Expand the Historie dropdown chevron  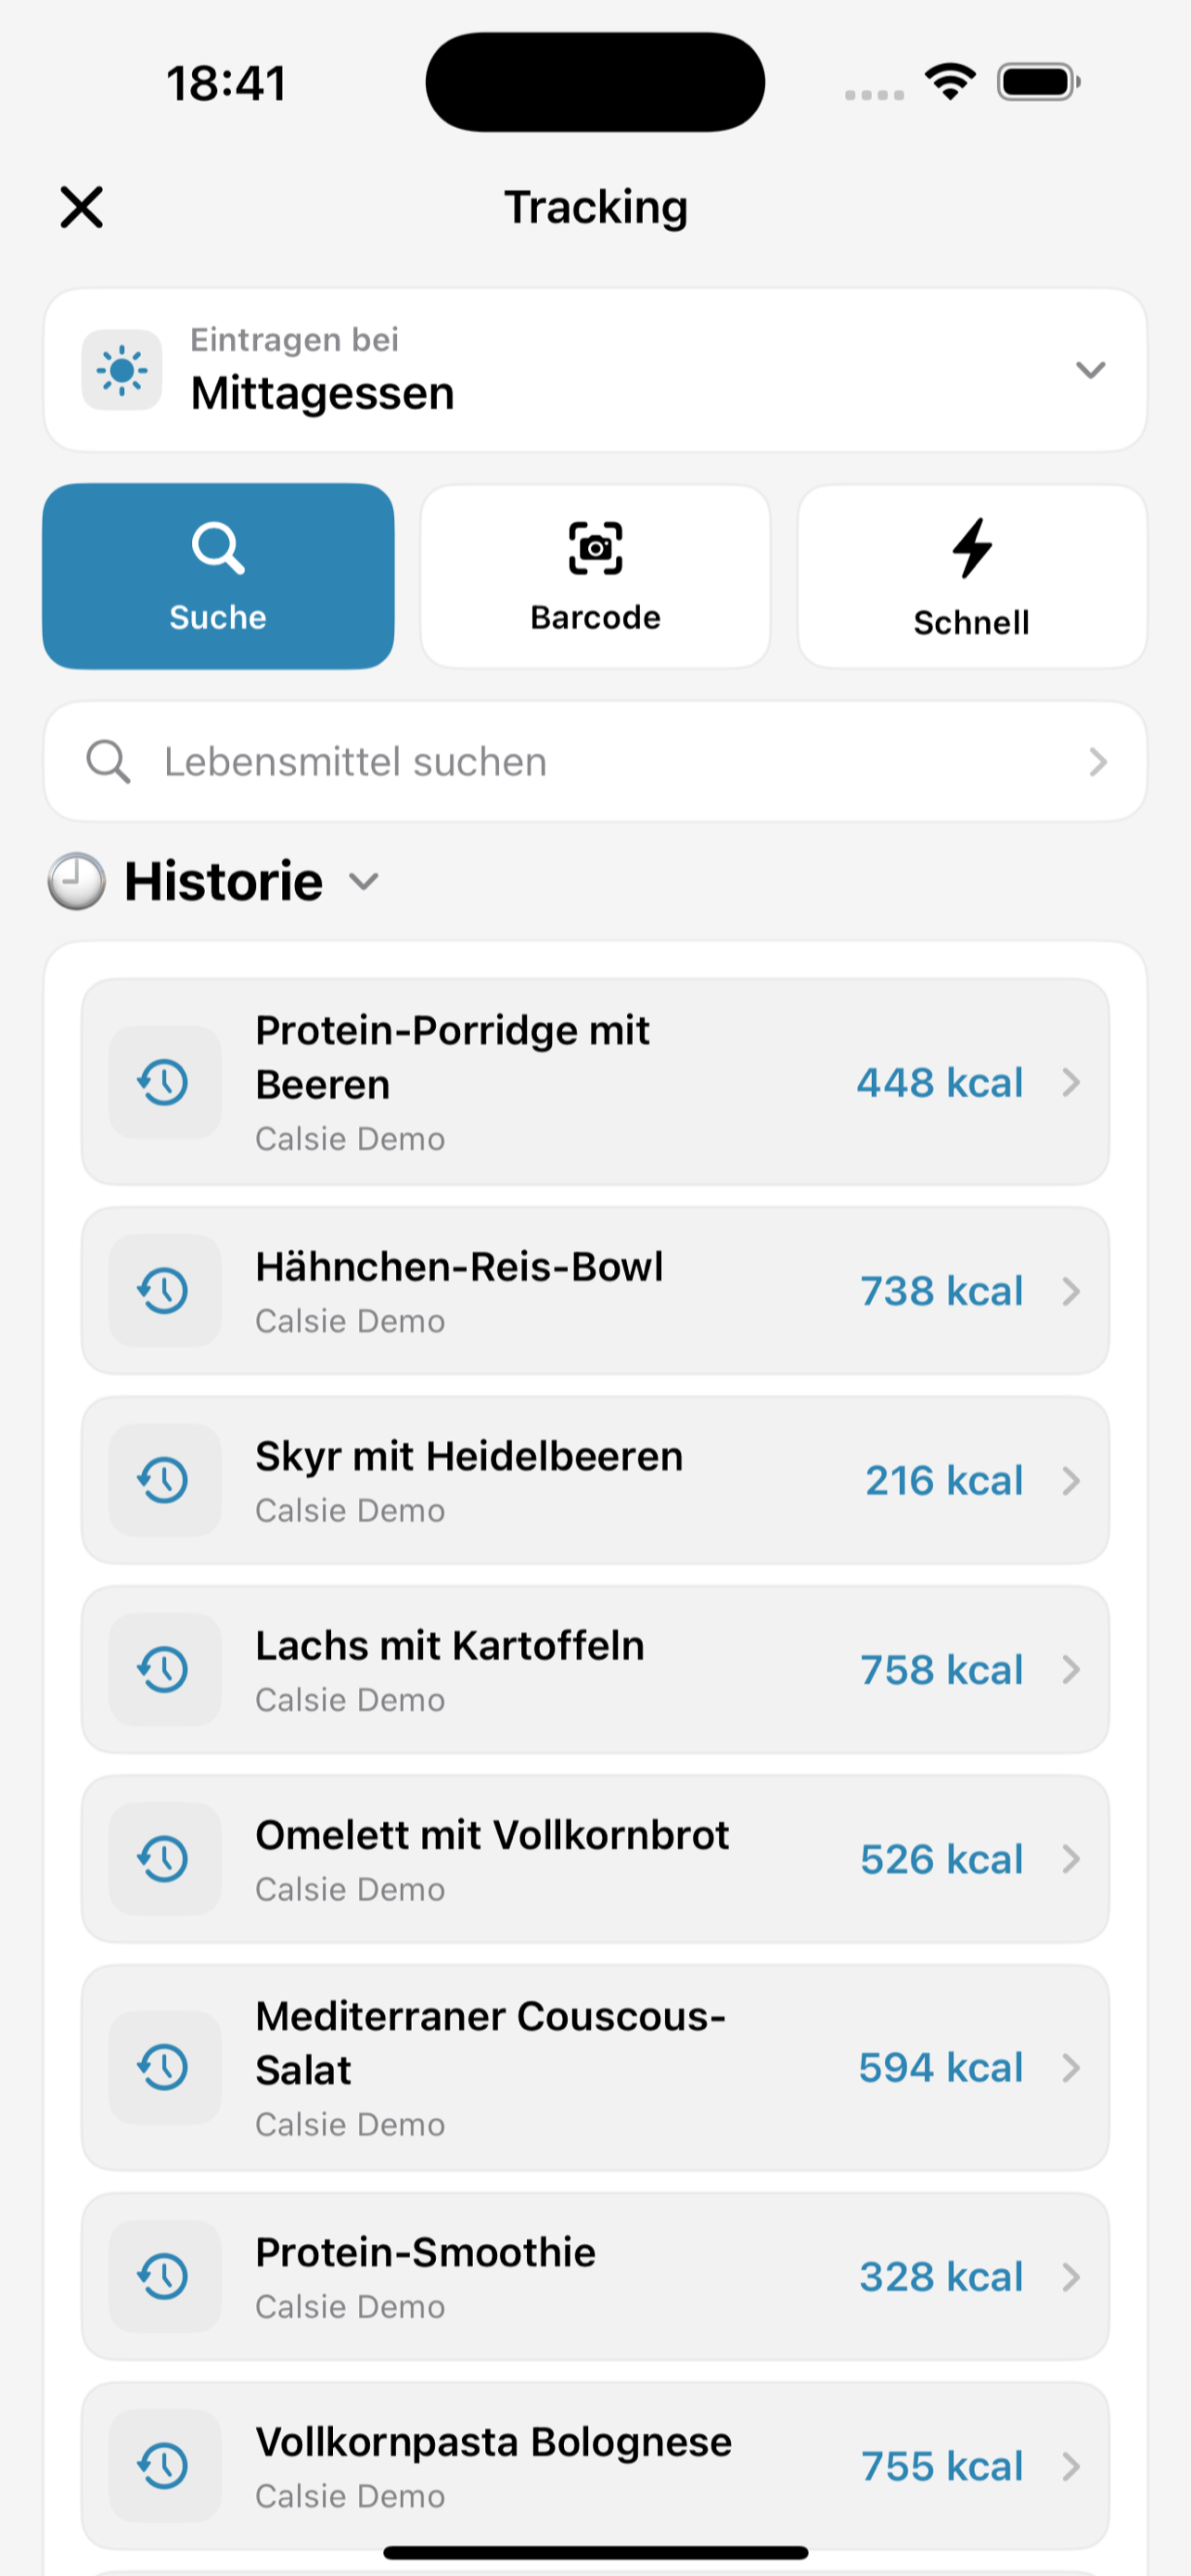tap(364, 881)
